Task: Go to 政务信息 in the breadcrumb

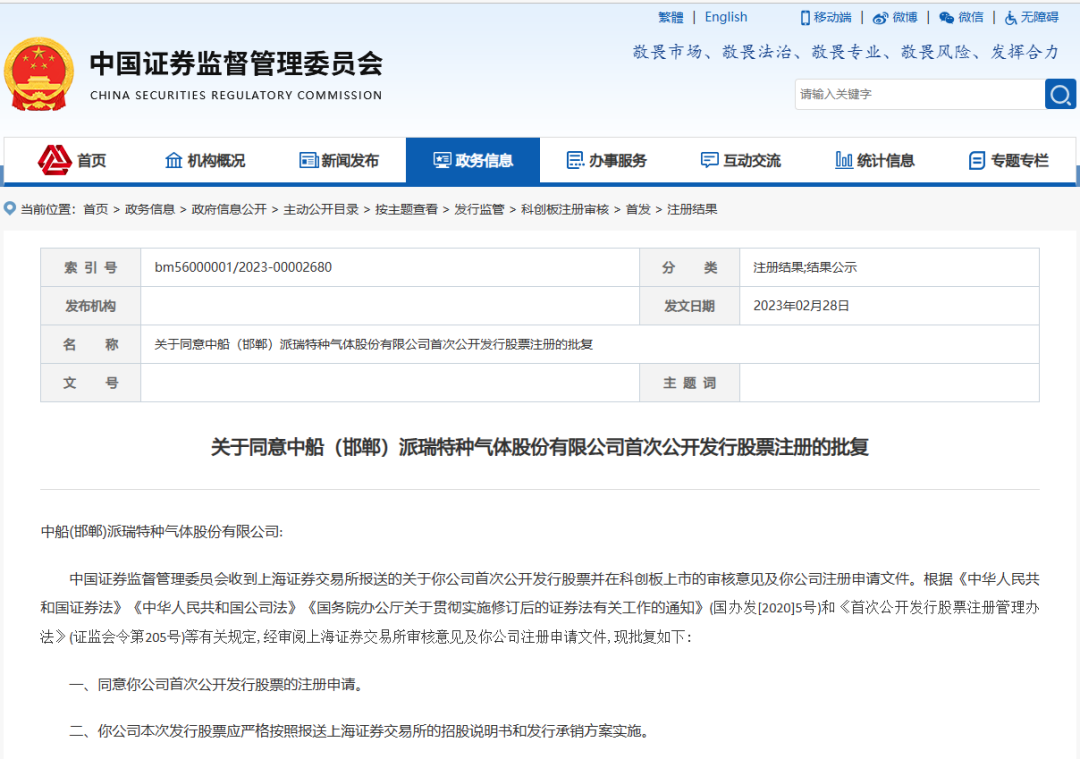Action: [149, 209]
